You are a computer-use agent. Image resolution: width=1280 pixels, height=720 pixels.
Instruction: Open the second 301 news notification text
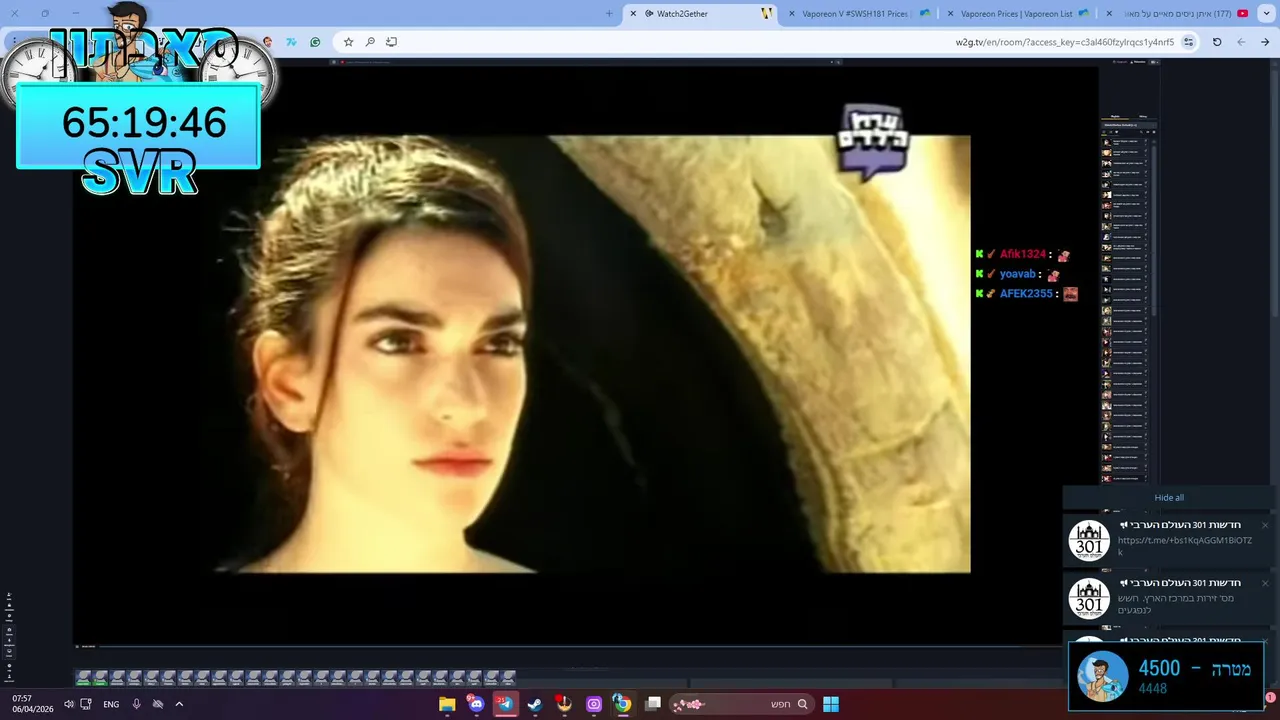1177,603
